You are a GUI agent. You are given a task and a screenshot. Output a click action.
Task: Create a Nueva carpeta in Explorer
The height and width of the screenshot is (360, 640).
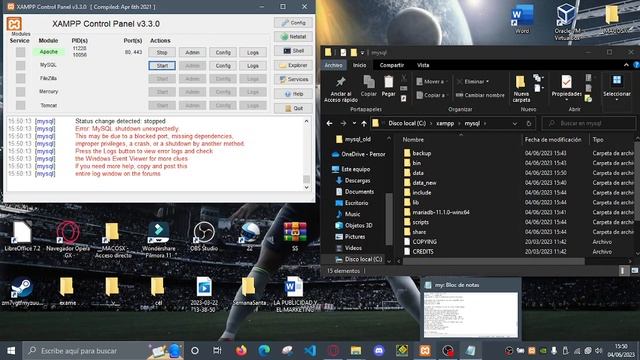click(x=521, y=89)
